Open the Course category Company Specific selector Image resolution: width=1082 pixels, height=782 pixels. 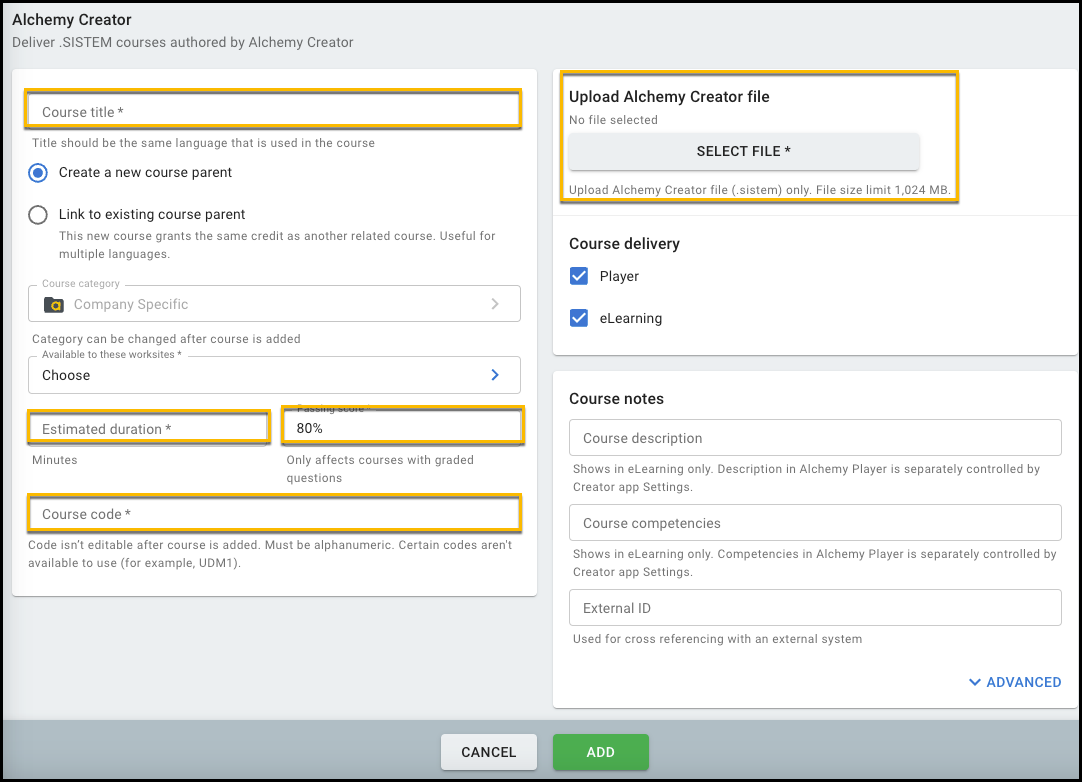274,304
